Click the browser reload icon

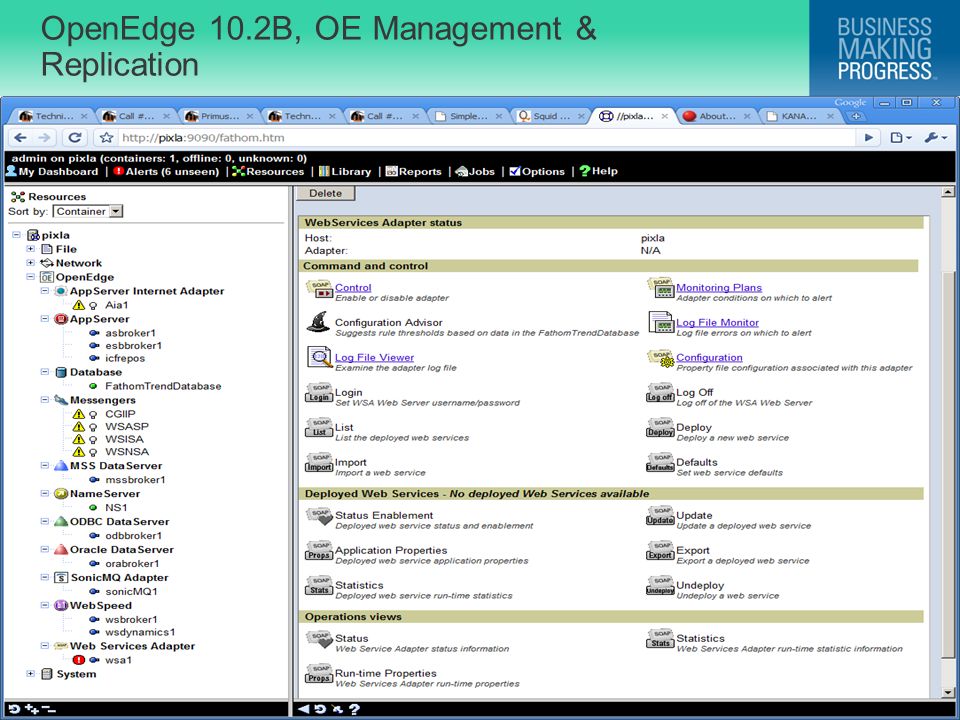[75, 138]
